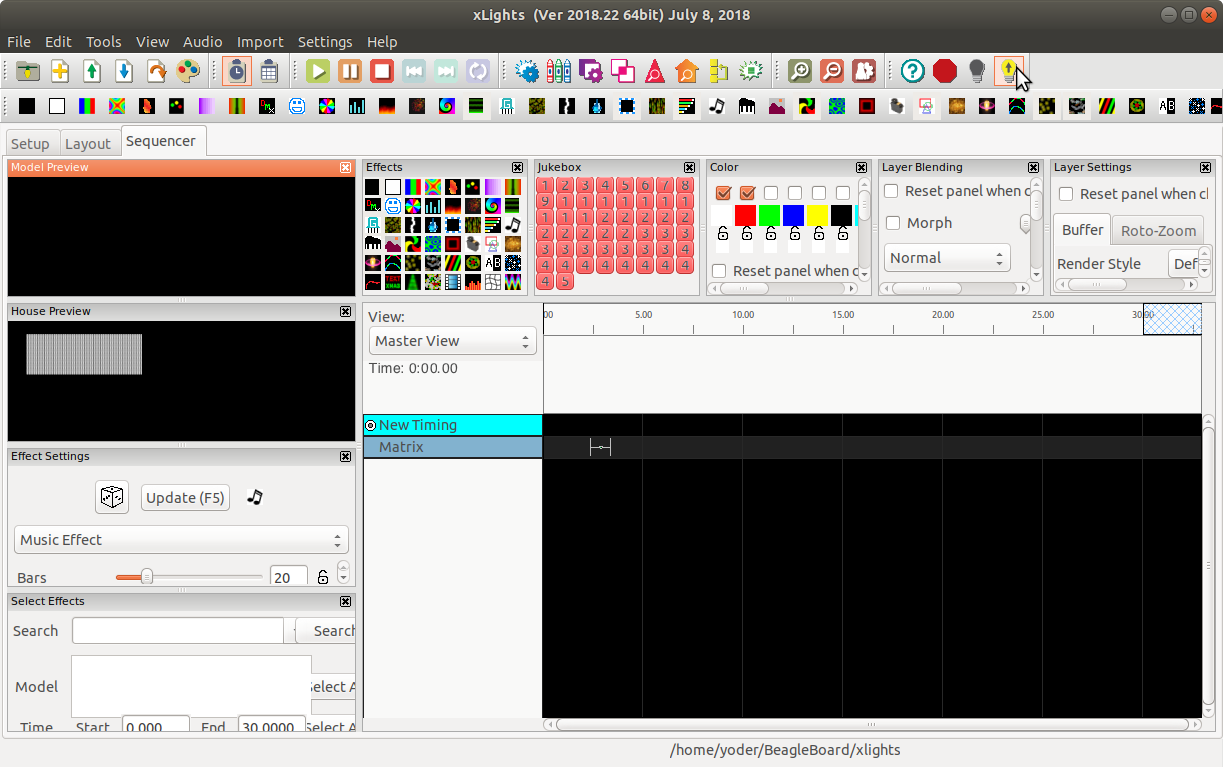Click the zoom out magnifier icon
The image size is (1223, 767).
tap(831, 71)
